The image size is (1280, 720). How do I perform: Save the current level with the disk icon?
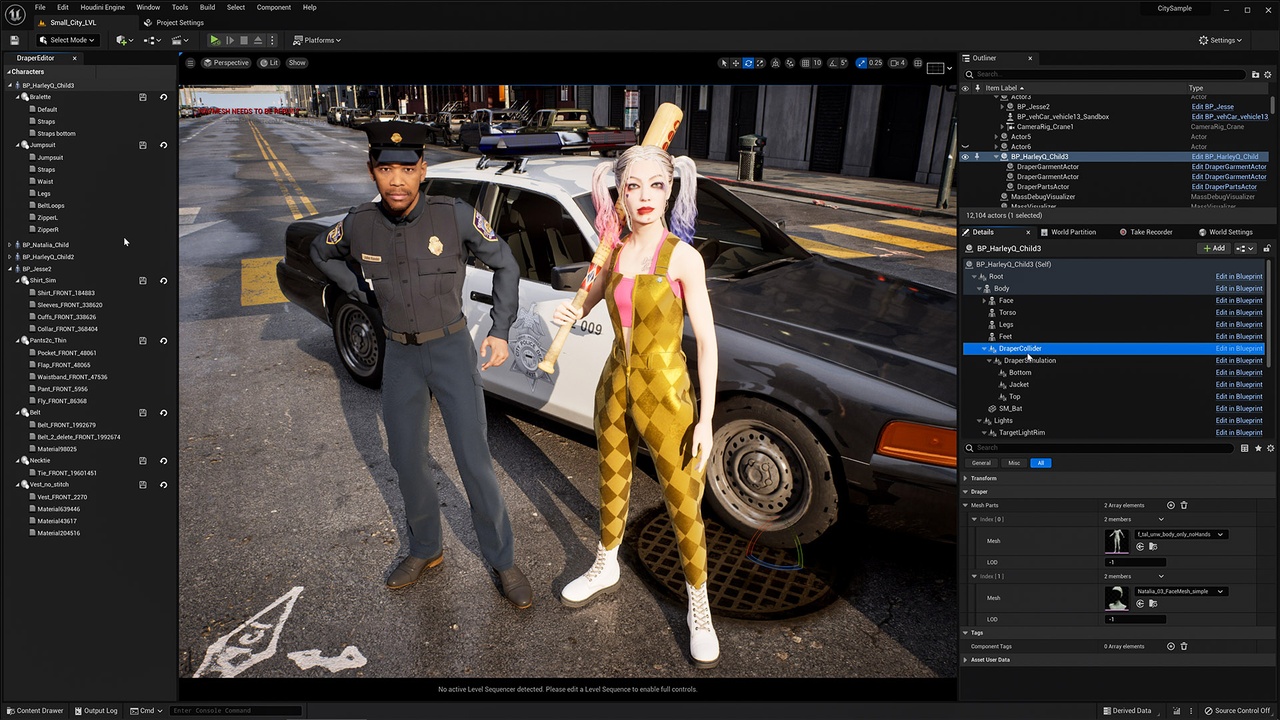(x=14, y=40)
